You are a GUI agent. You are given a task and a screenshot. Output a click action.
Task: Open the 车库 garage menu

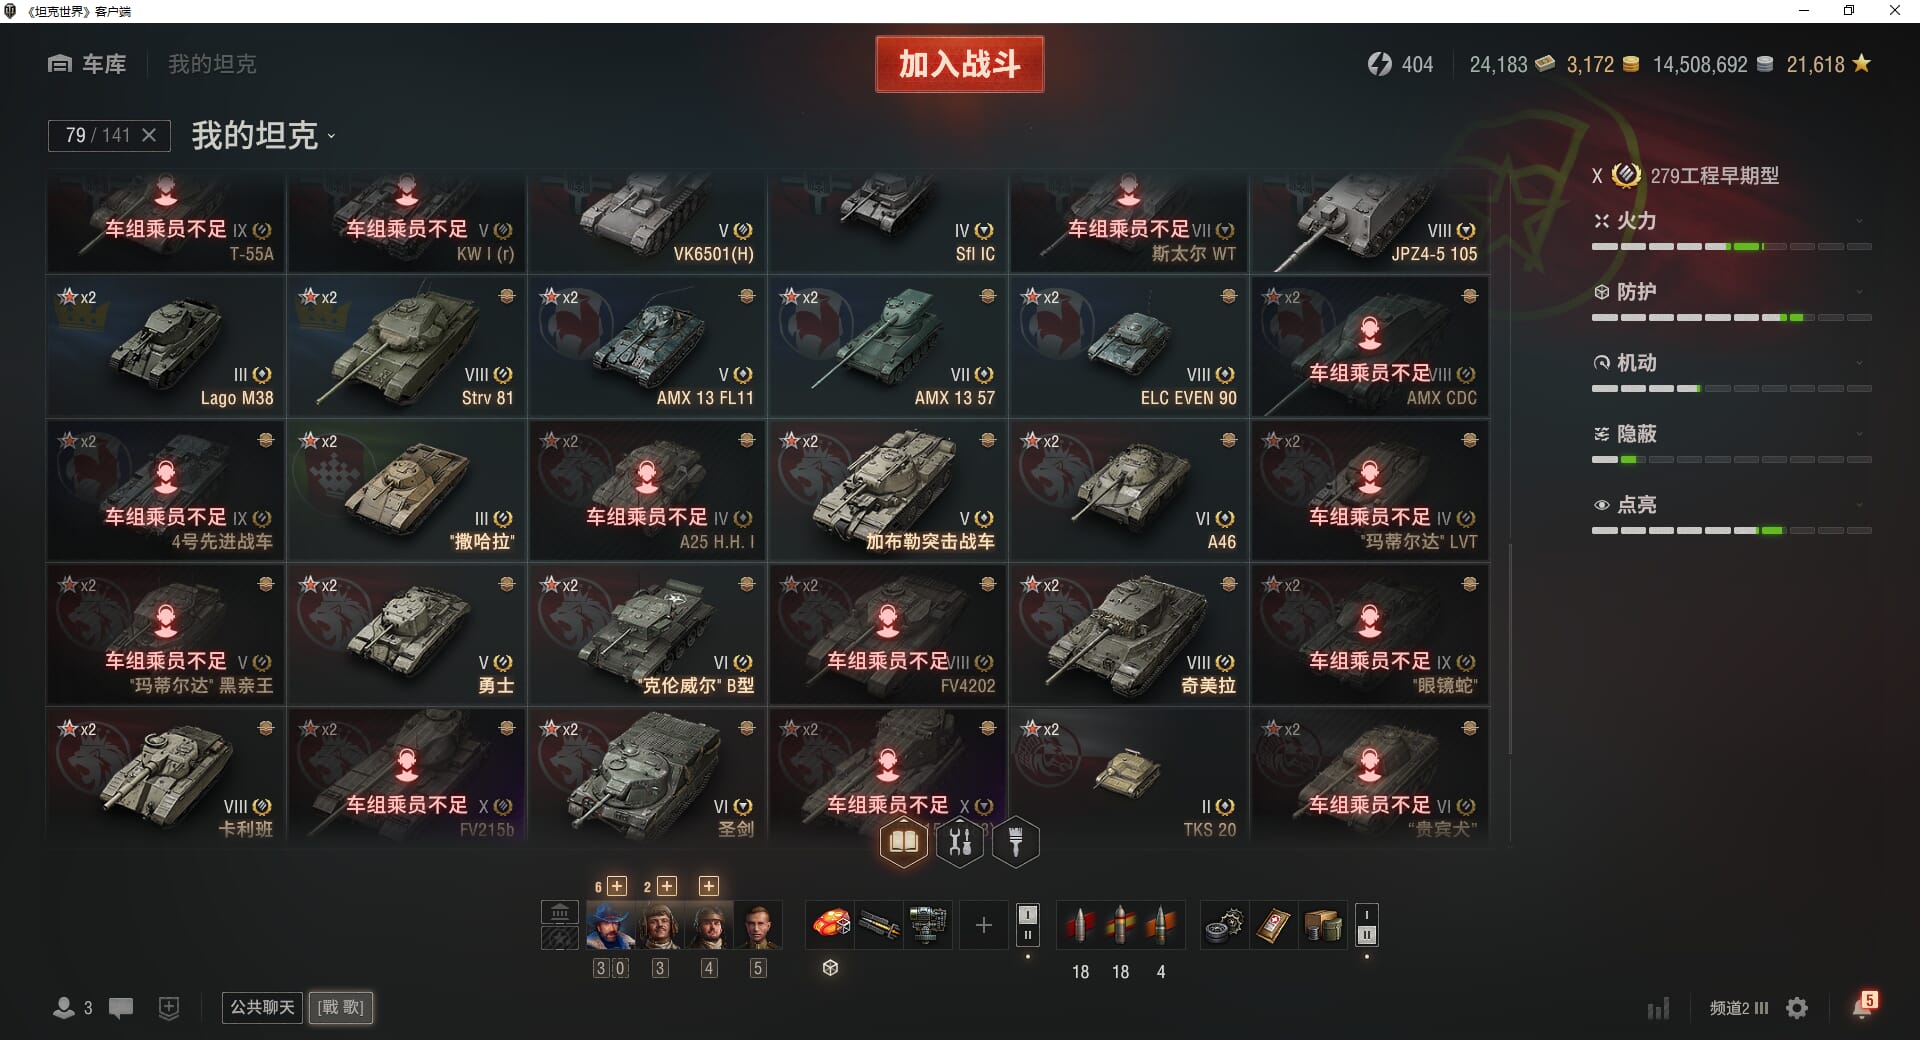87,64
